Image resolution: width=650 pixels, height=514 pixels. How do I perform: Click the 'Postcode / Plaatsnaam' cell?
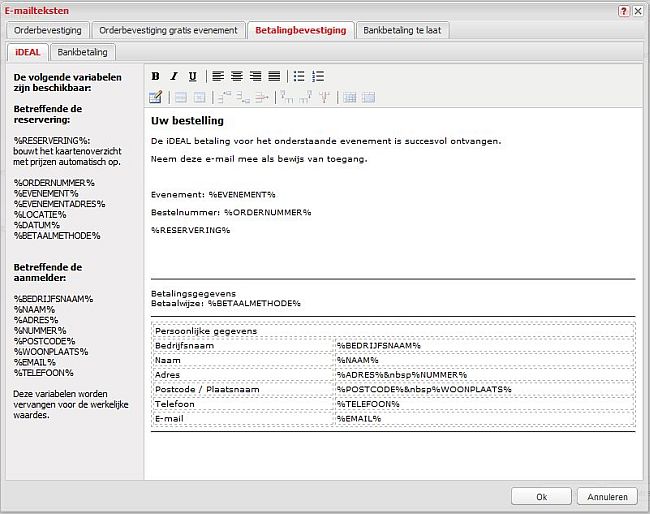click(243, 389)
